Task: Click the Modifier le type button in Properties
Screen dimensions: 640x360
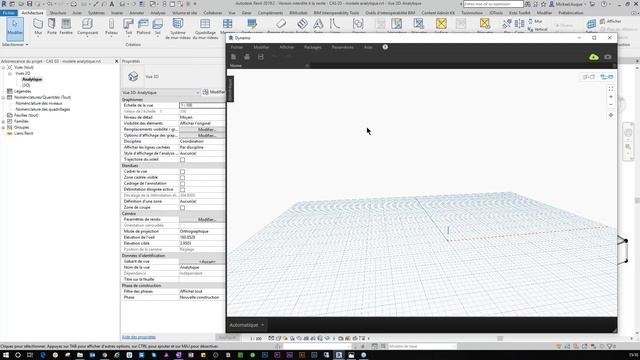Action: tap(214, 92)
